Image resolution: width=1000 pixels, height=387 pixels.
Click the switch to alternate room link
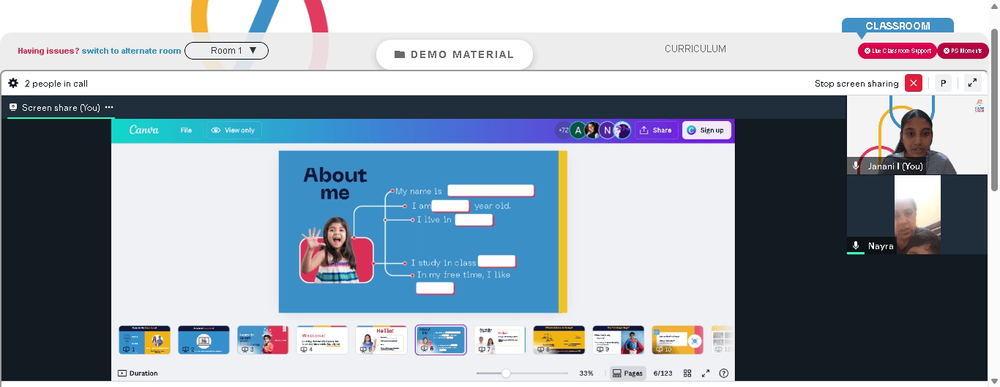131,50
